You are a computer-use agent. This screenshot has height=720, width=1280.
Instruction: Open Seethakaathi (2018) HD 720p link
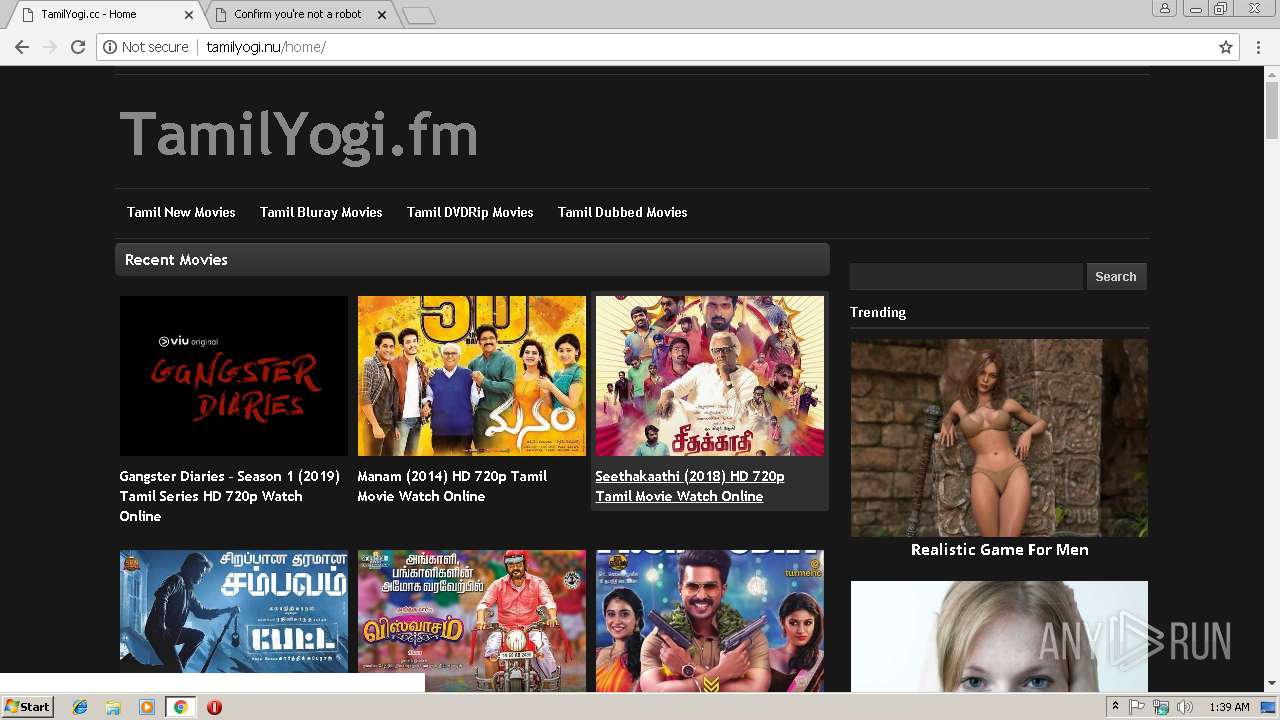pos(690,486)
